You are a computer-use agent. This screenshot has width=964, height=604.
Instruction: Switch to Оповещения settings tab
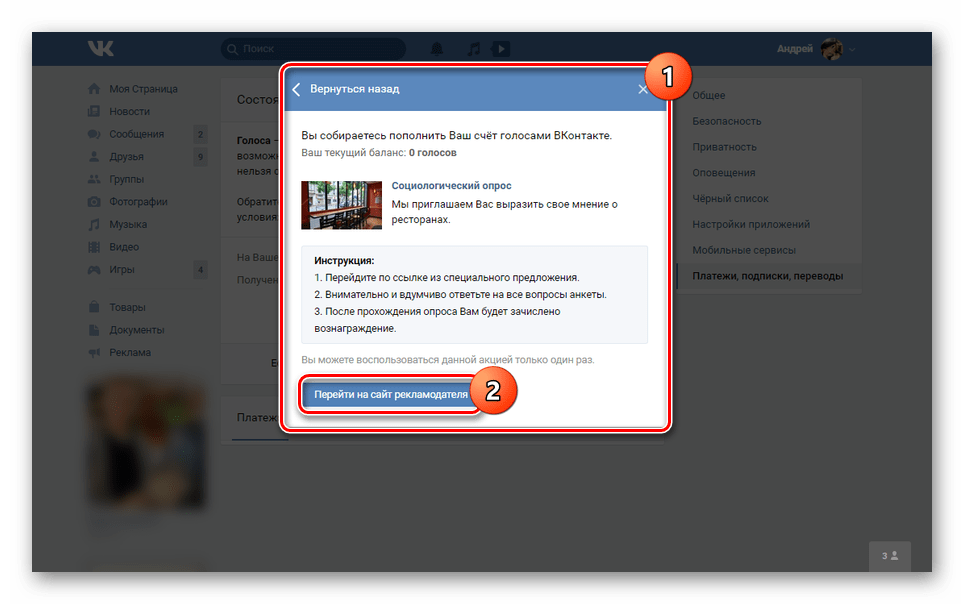724,173
